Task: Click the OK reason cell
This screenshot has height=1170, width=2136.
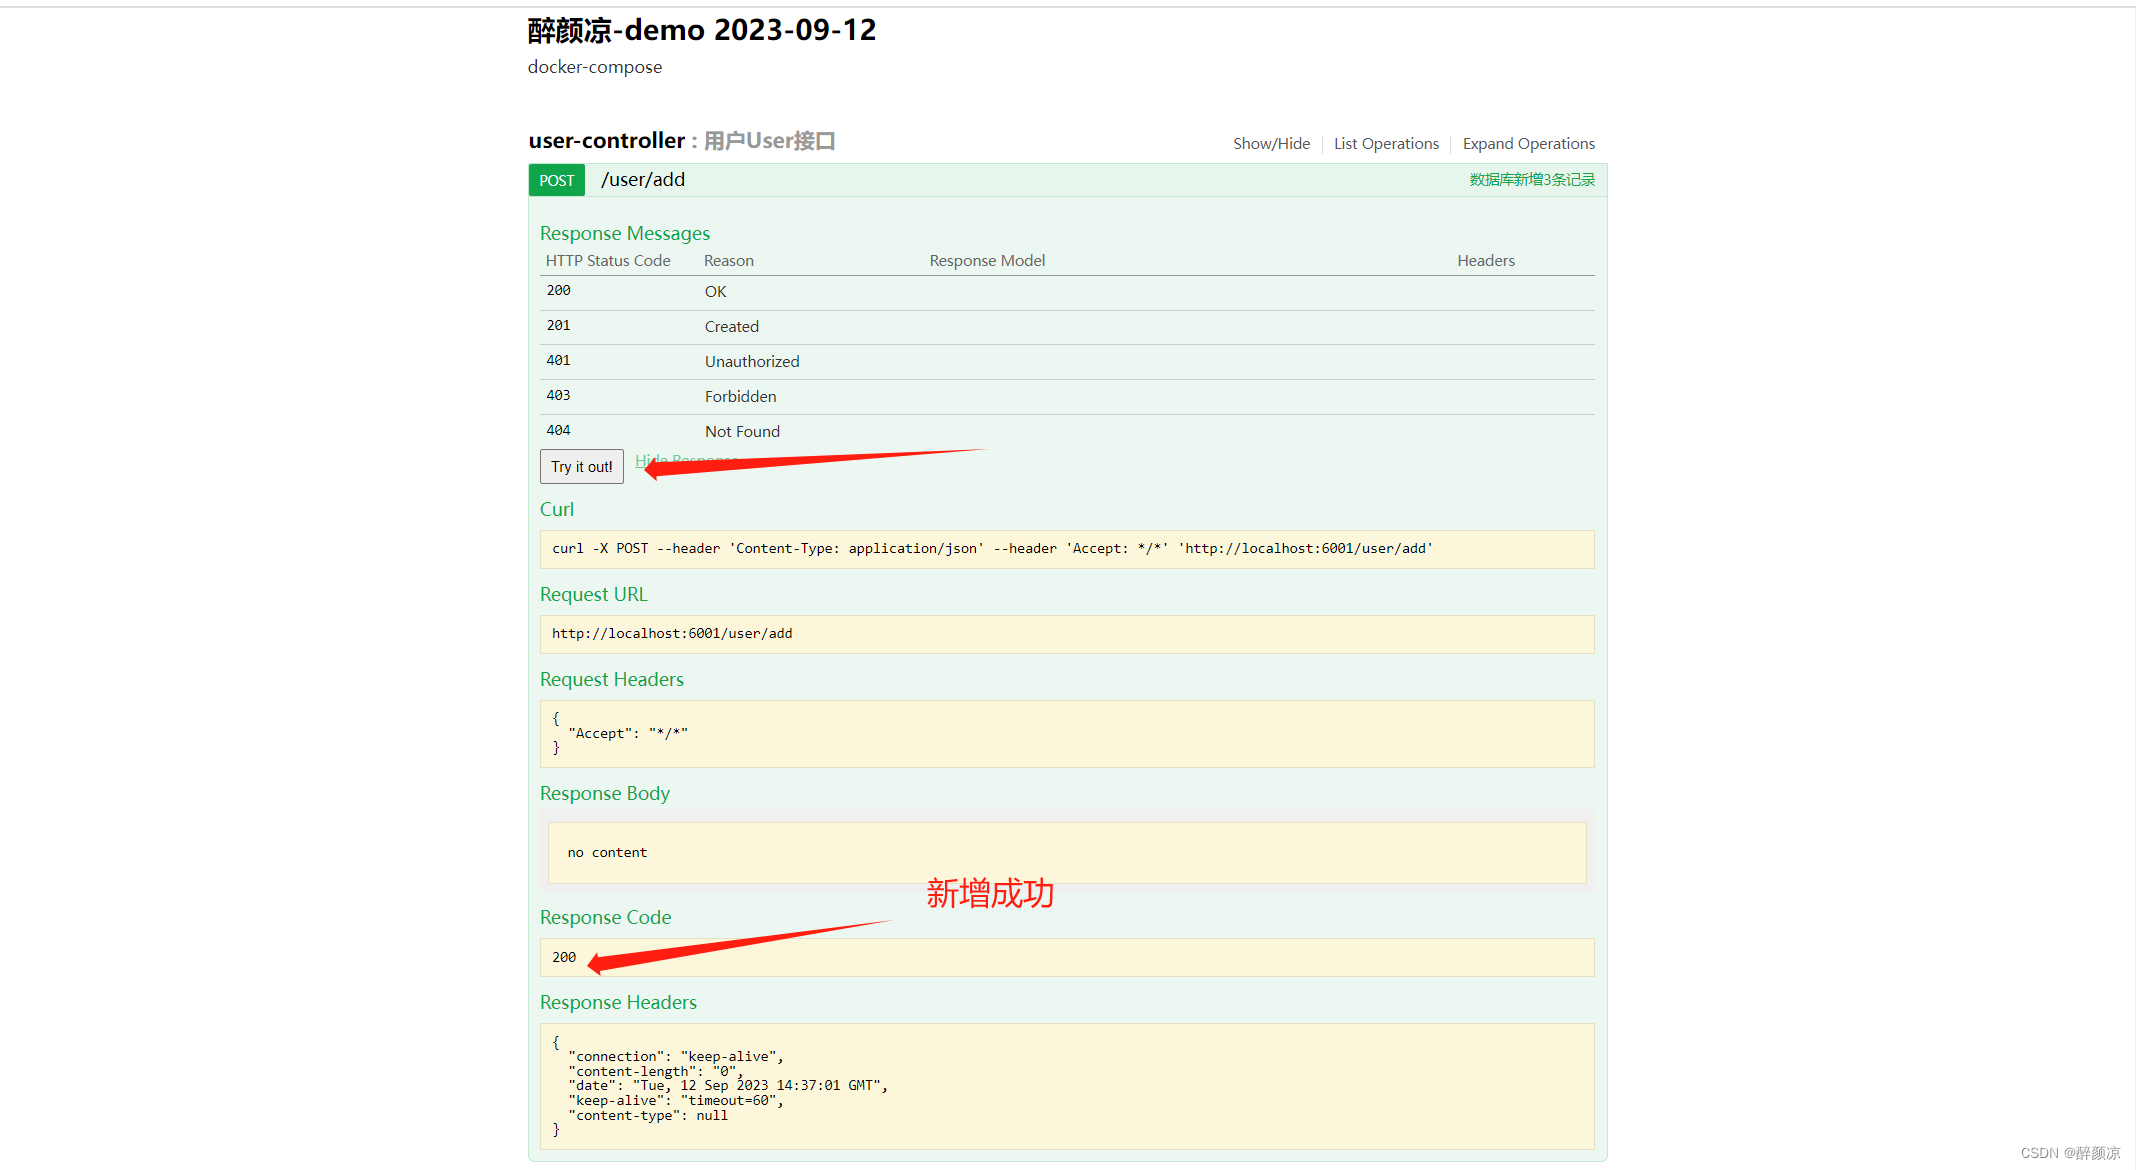Action: [x=716, y=292]
